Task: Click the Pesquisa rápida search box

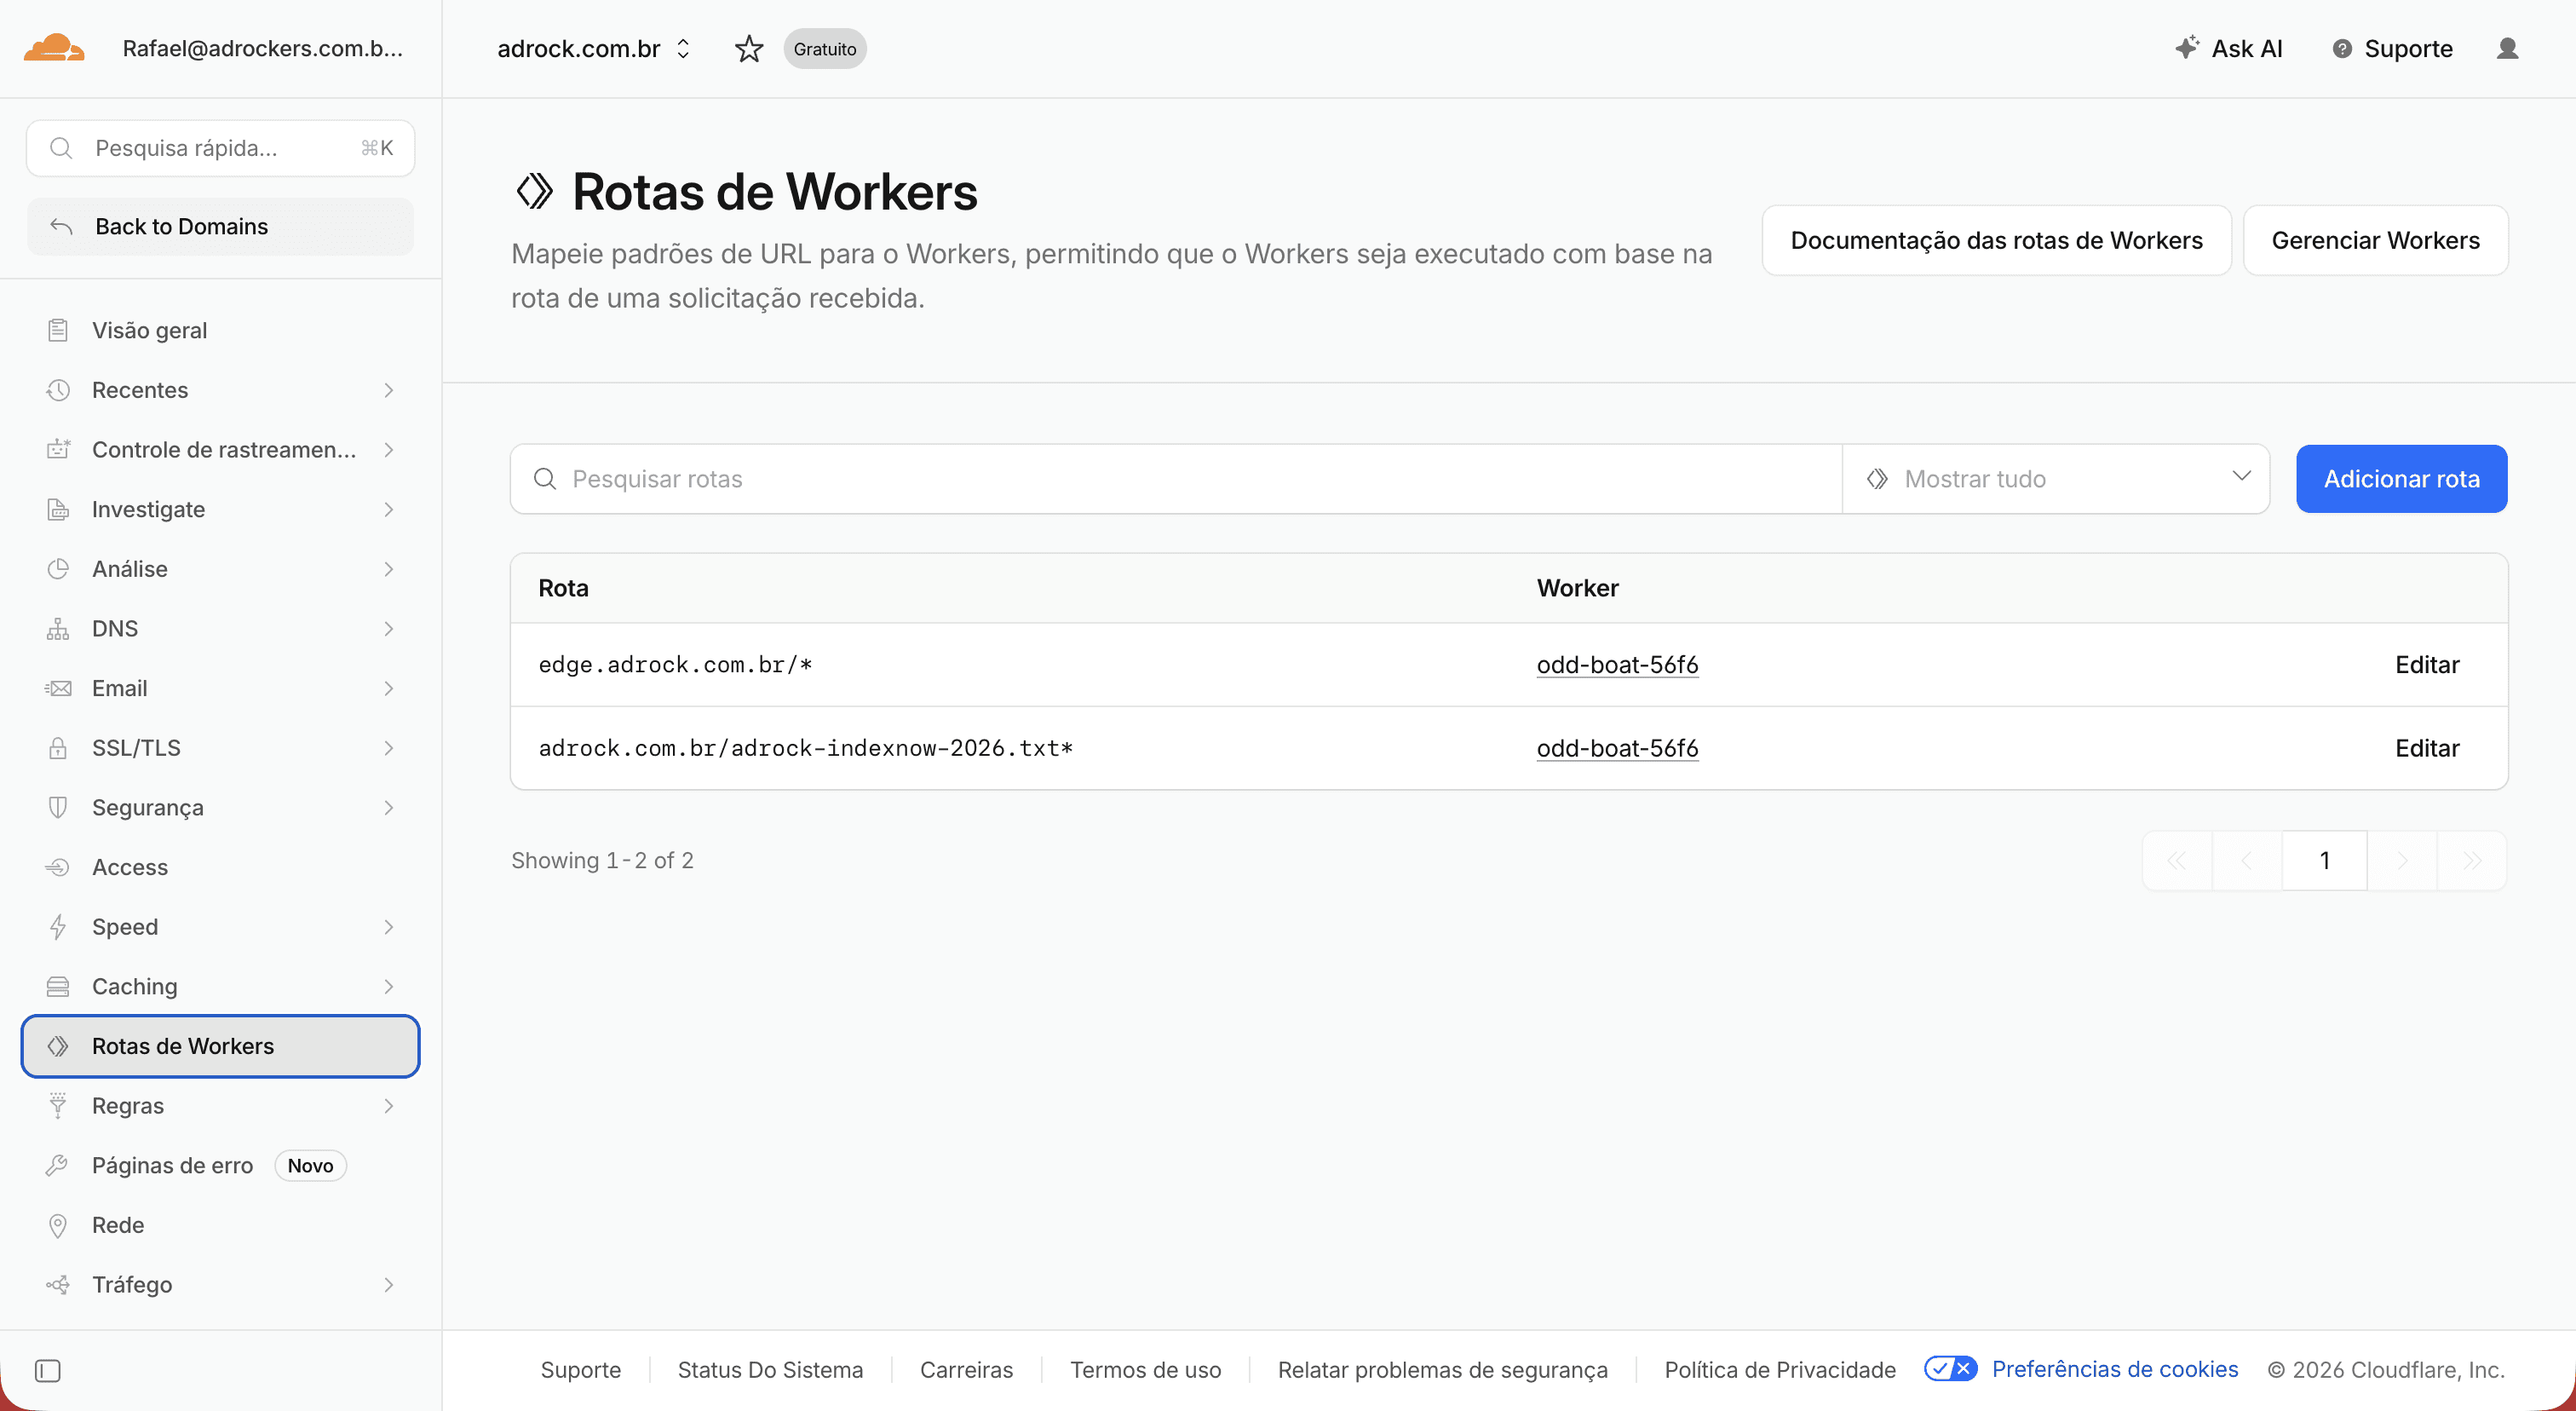Action: [x=220, y=148]
